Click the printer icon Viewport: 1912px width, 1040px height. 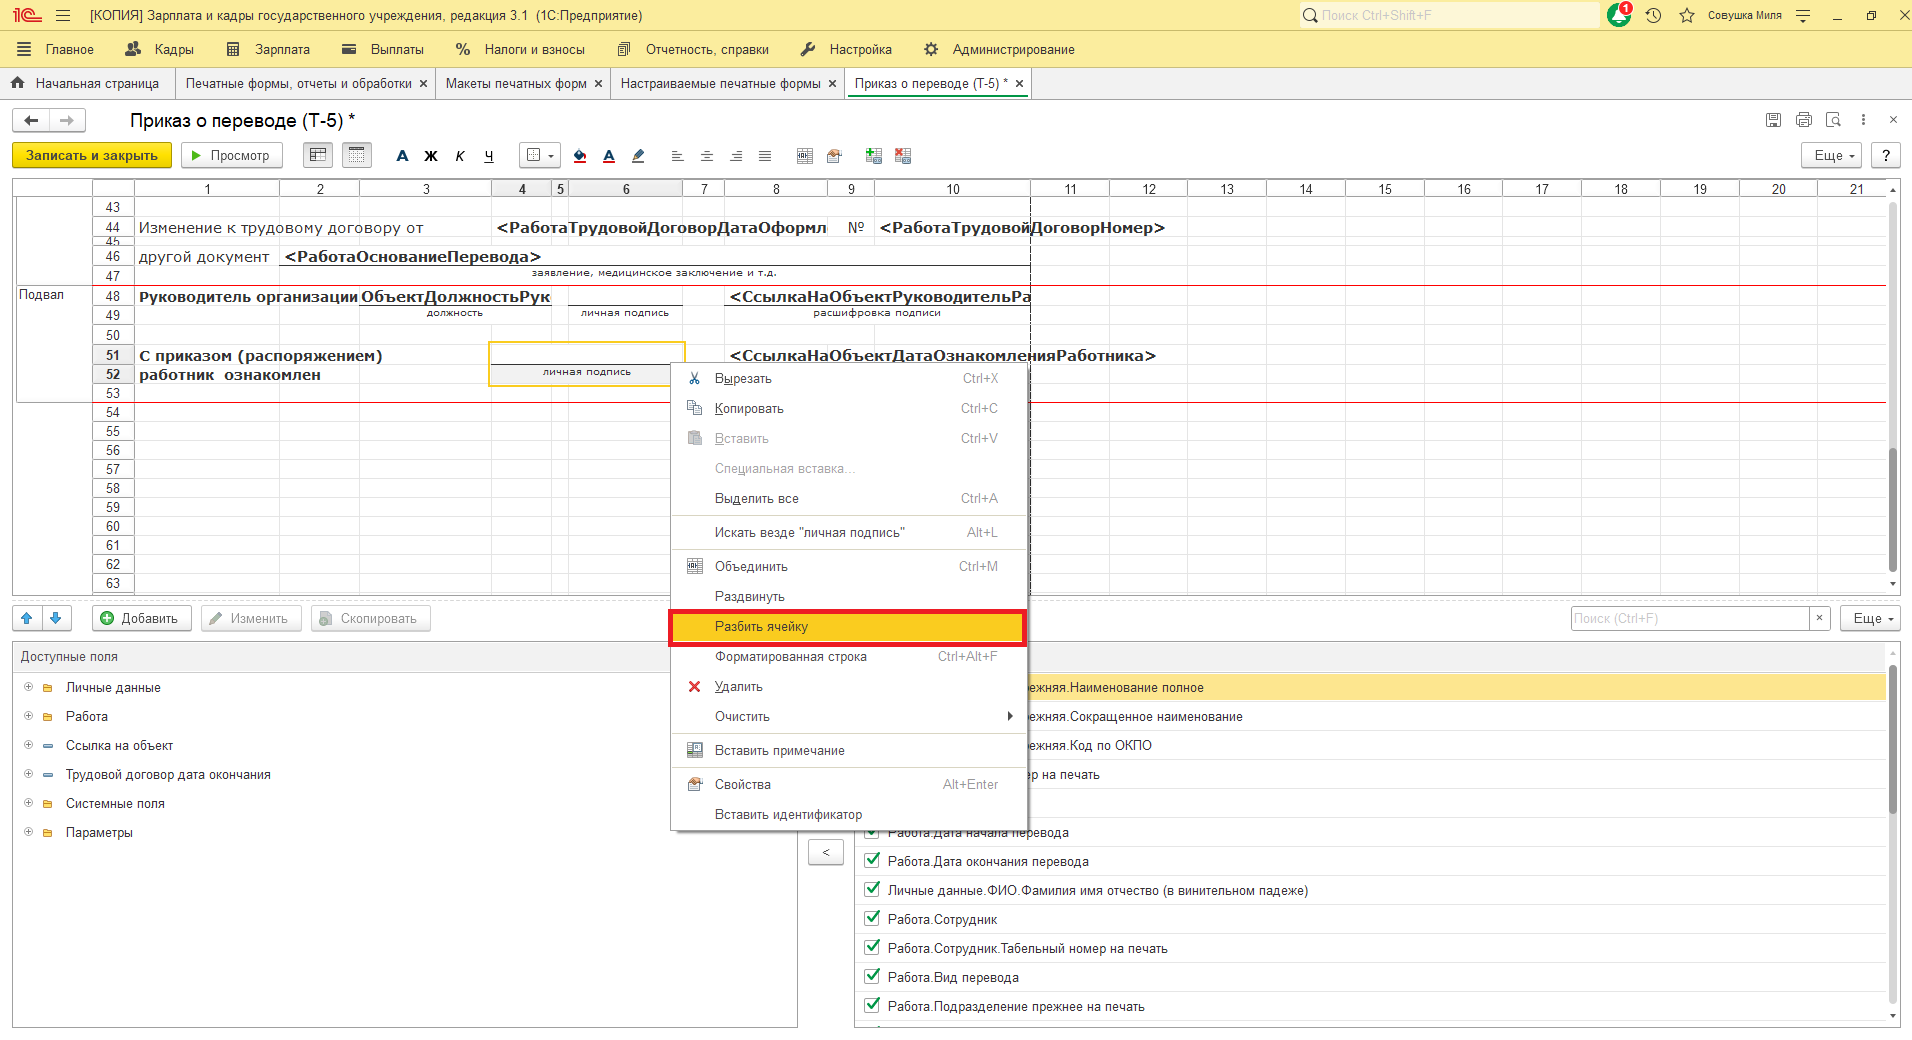point(1804,120)
